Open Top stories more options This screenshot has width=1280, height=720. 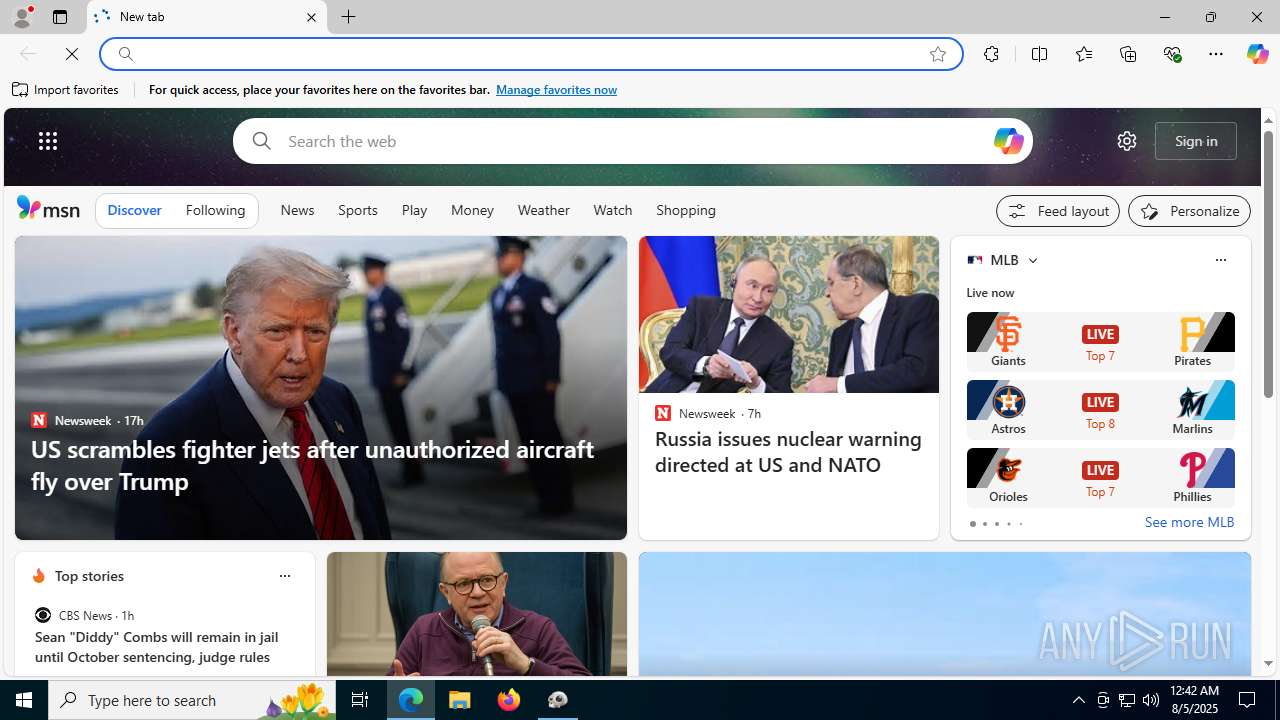[x=284, y=576]
